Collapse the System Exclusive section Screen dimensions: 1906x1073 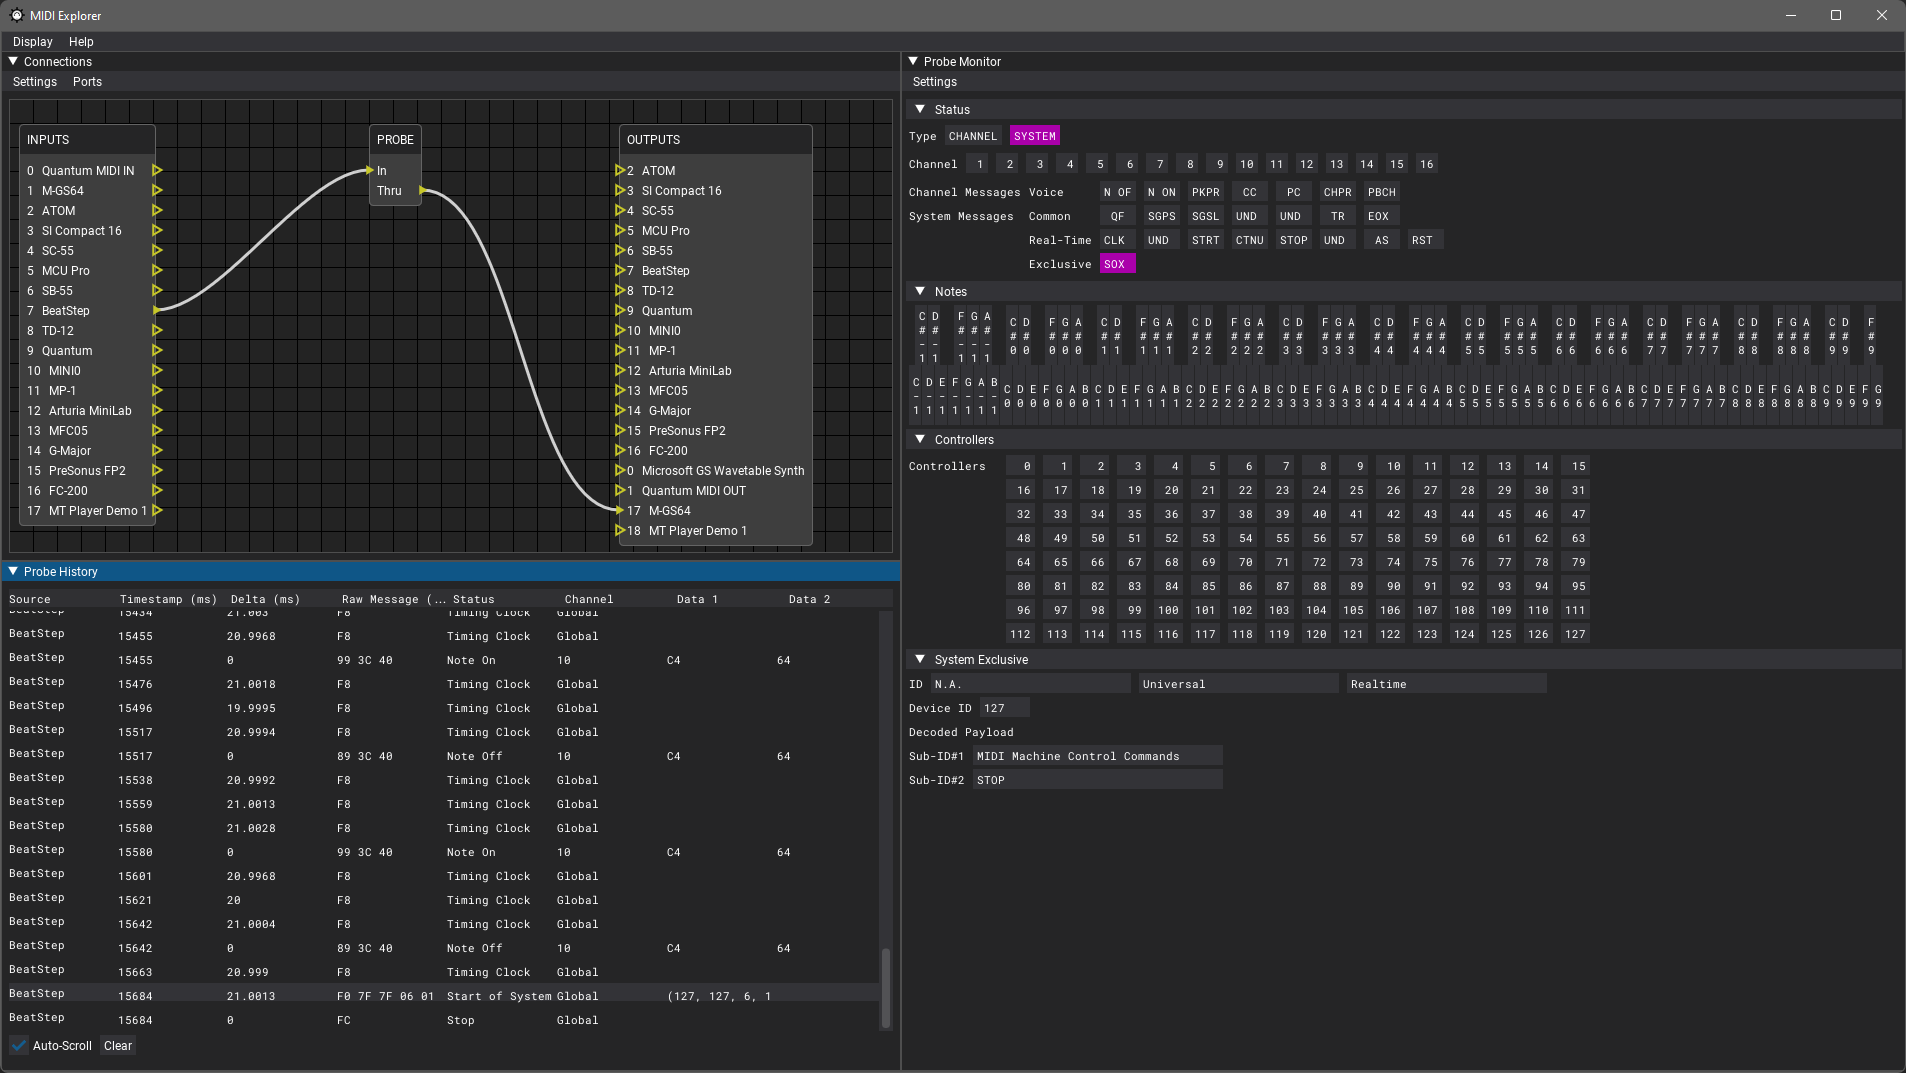[x=920, y=659]
